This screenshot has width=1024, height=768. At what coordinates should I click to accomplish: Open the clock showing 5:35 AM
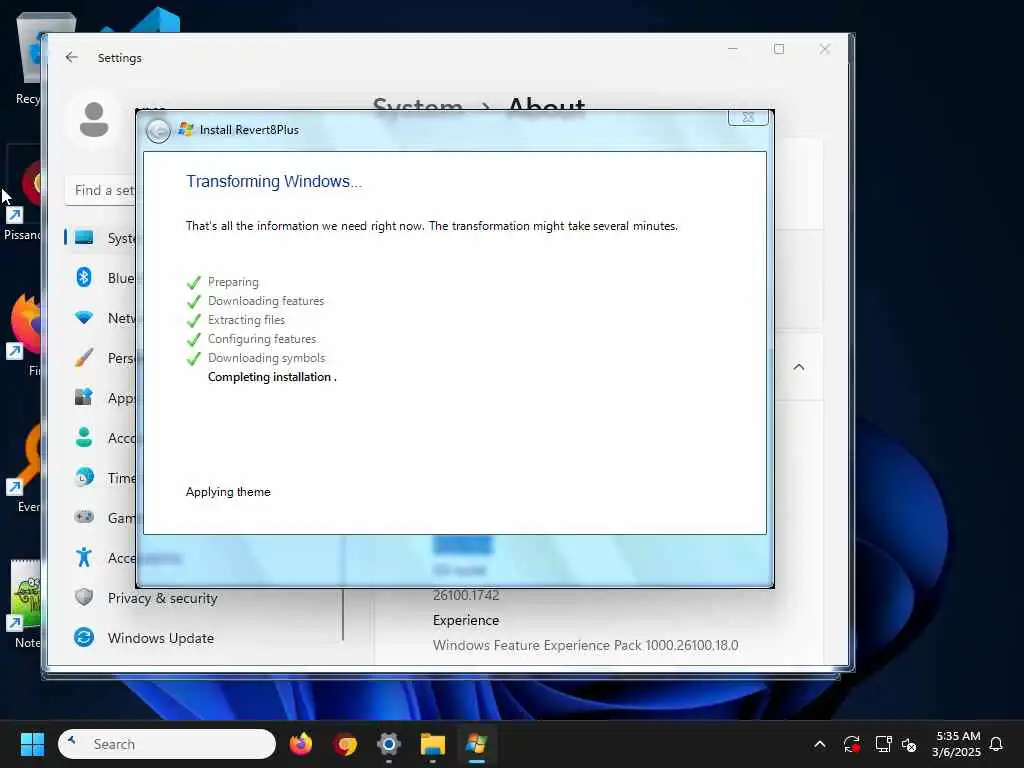point(957,744)
